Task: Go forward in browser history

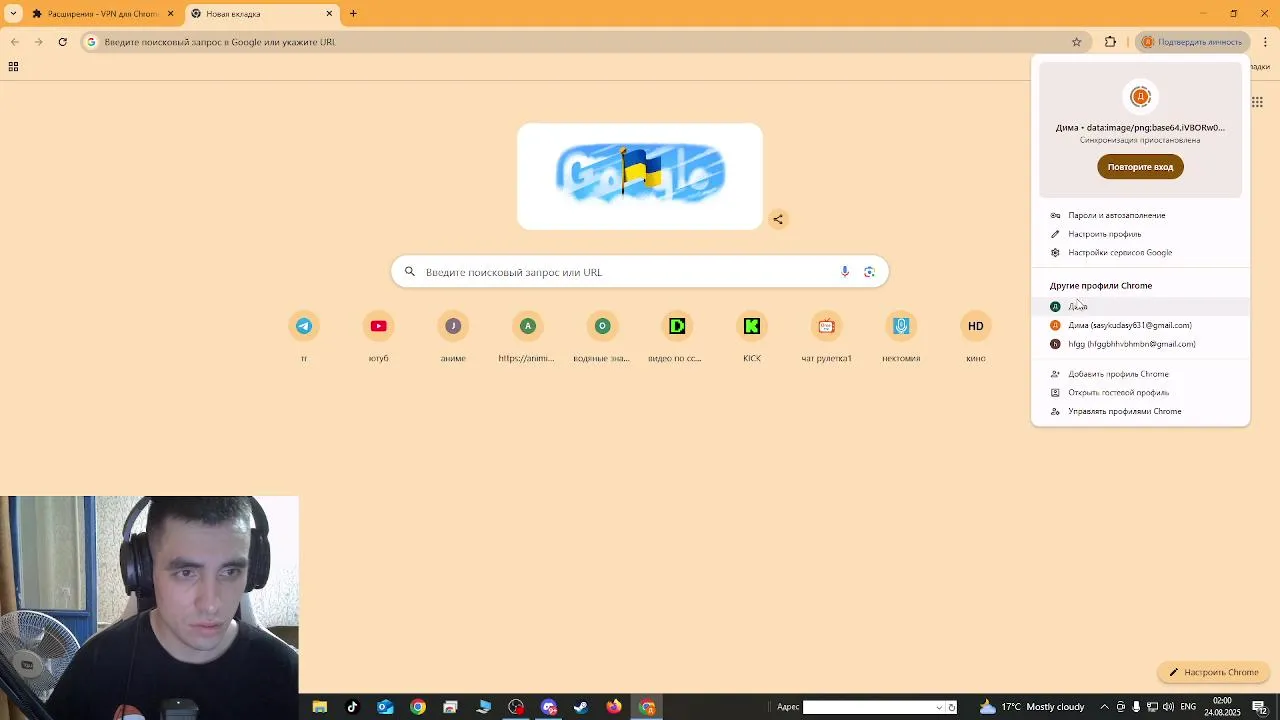Action: click(38, 42)
